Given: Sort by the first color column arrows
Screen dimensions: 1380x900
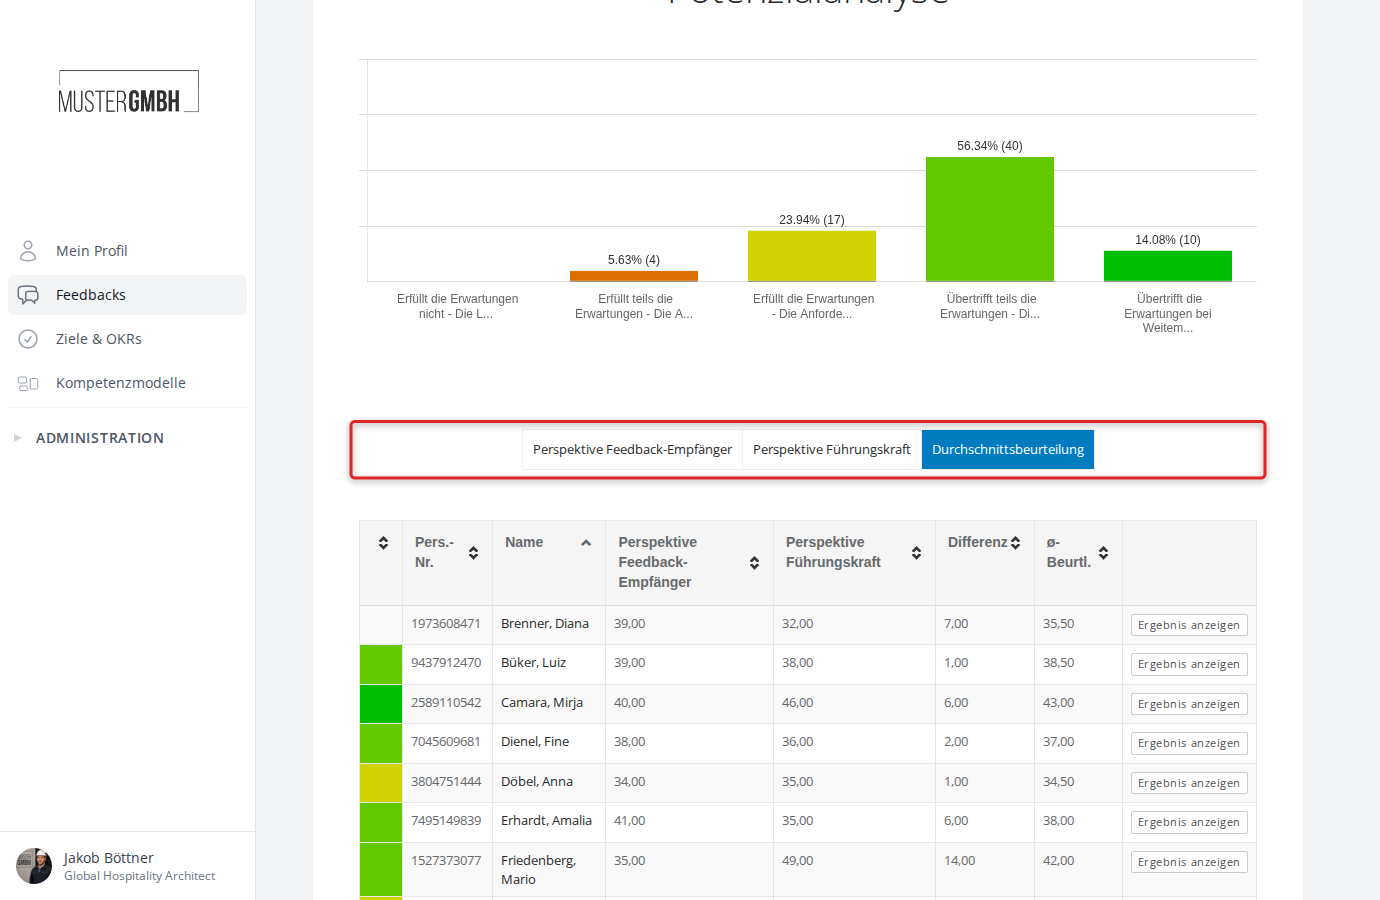Looking at the screenshot, I should tap(383, 543).
